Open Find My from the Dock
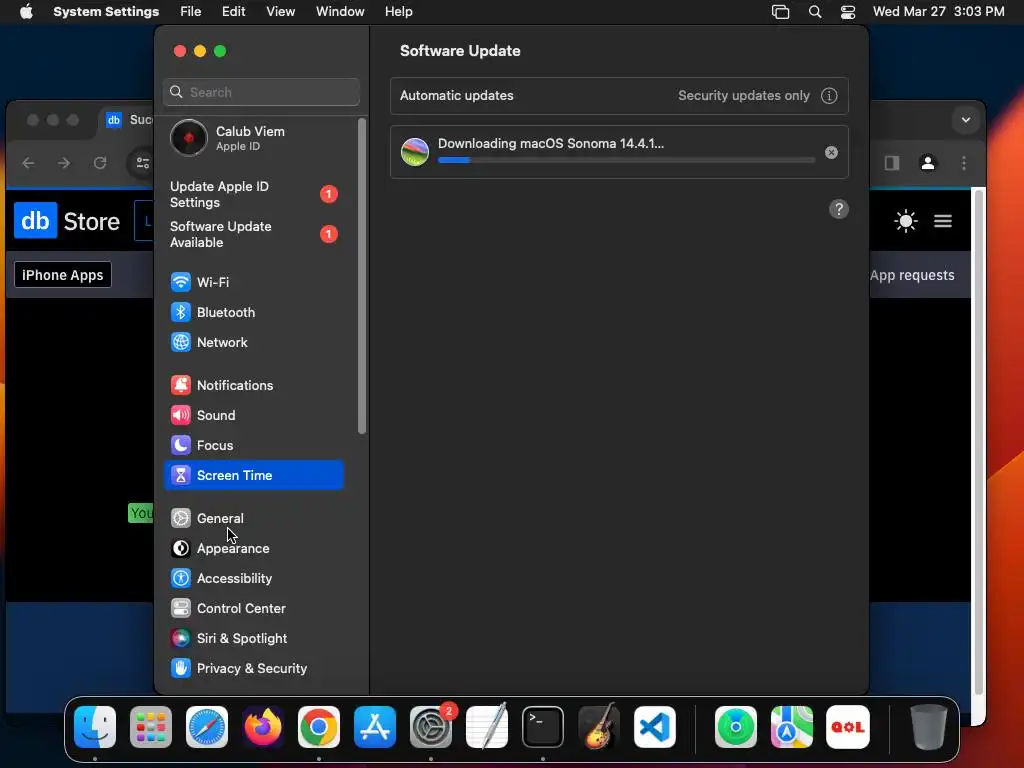Image resolution: width=1024 pixels, height=768 pixels. 736,727
